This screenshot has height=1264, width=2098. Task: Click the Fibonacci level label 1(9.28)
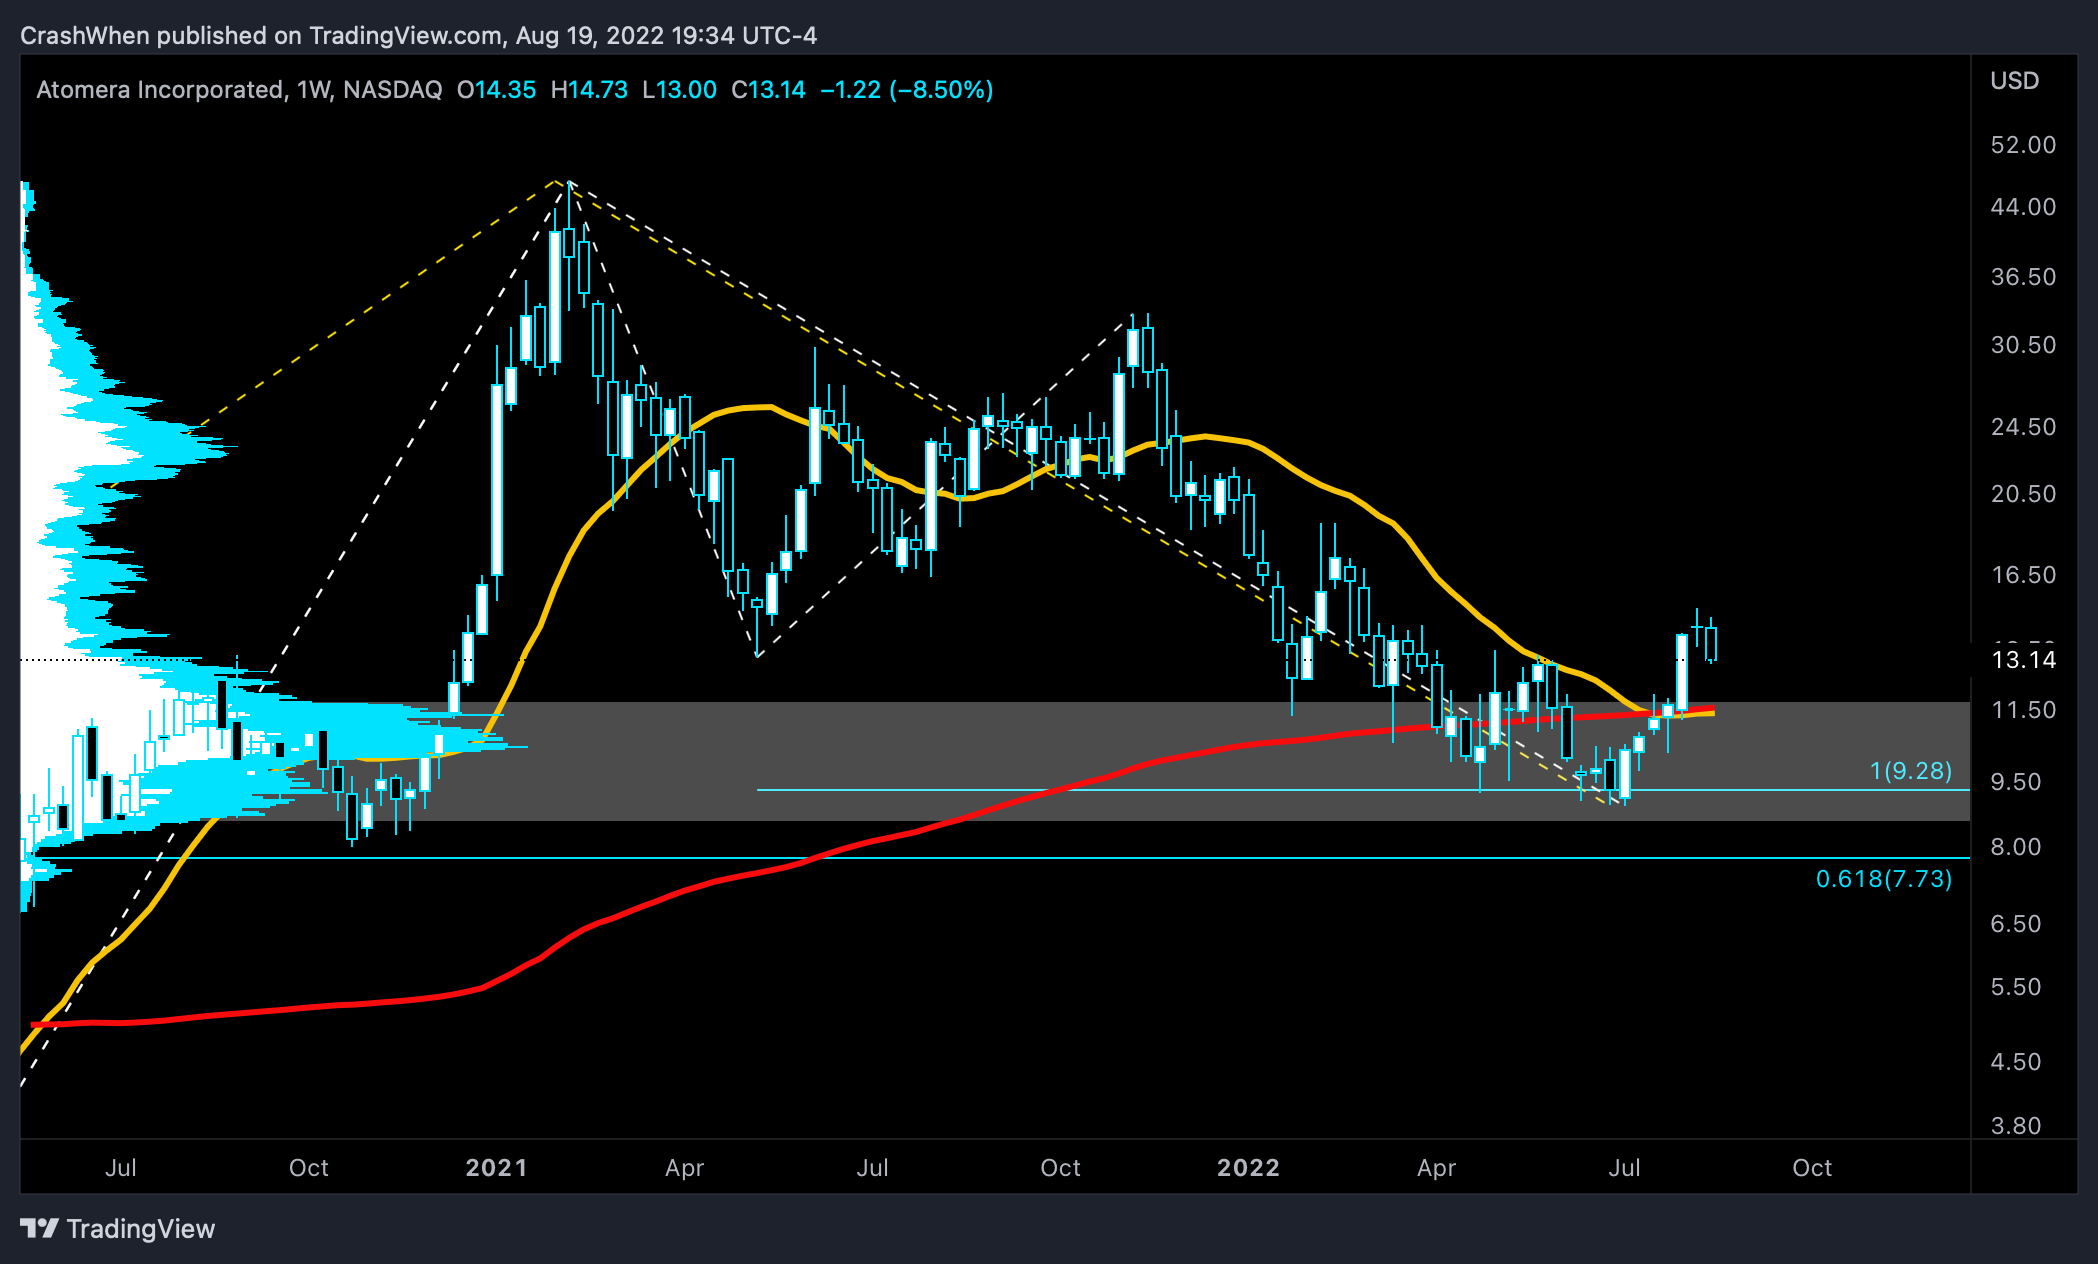(x=1911, y=771)
